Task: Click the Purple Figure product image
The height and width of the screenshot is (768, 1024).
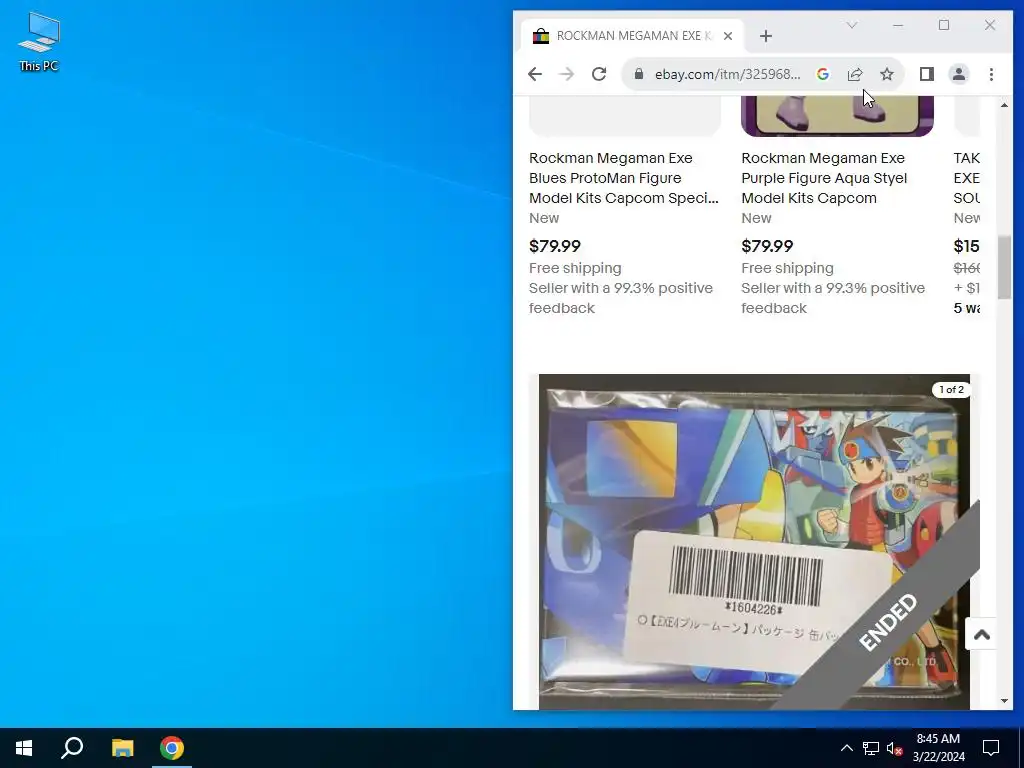Action: (837, 116)
